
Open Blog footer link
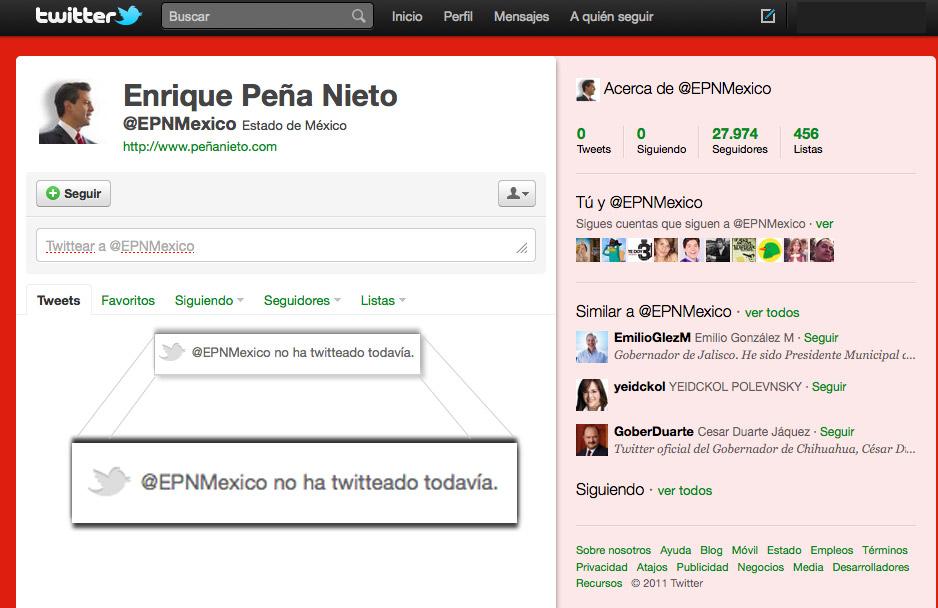coord(711,550)
